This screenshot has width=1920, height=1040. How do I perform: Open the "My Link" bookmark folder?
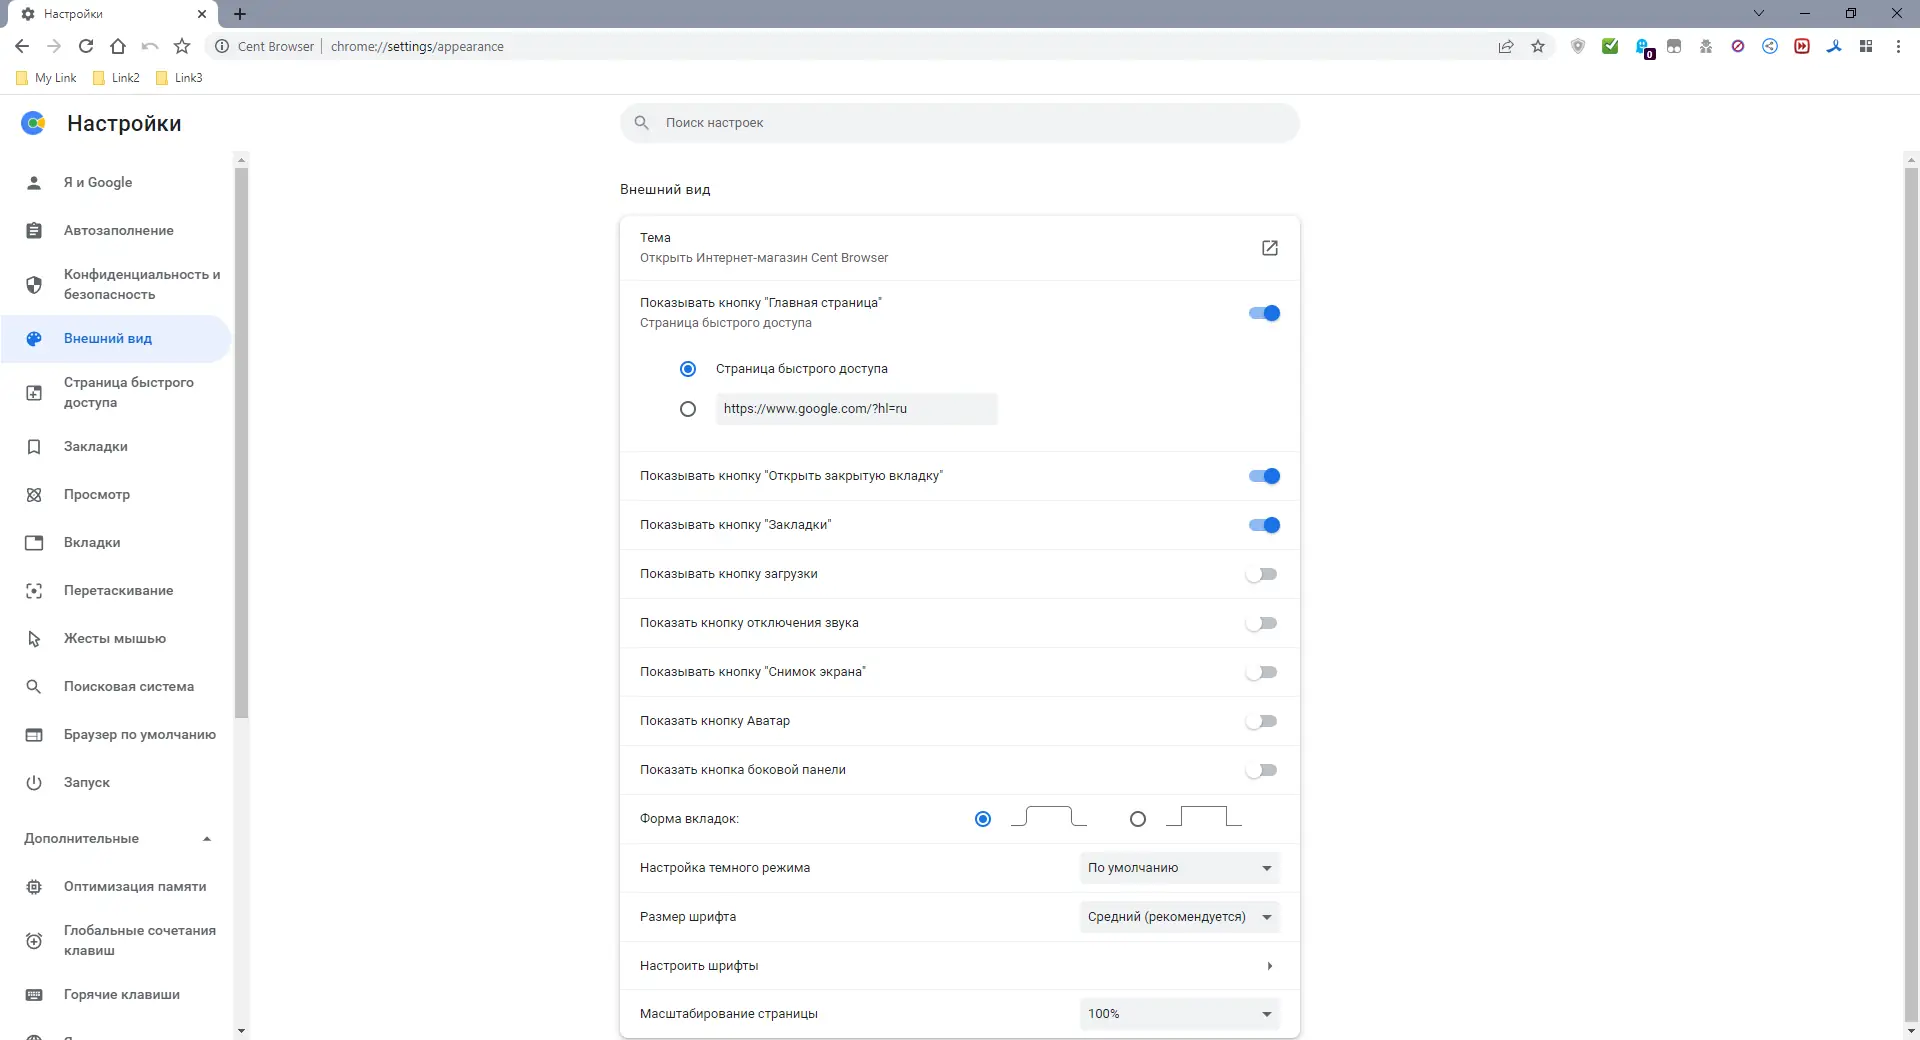point(47,78)
